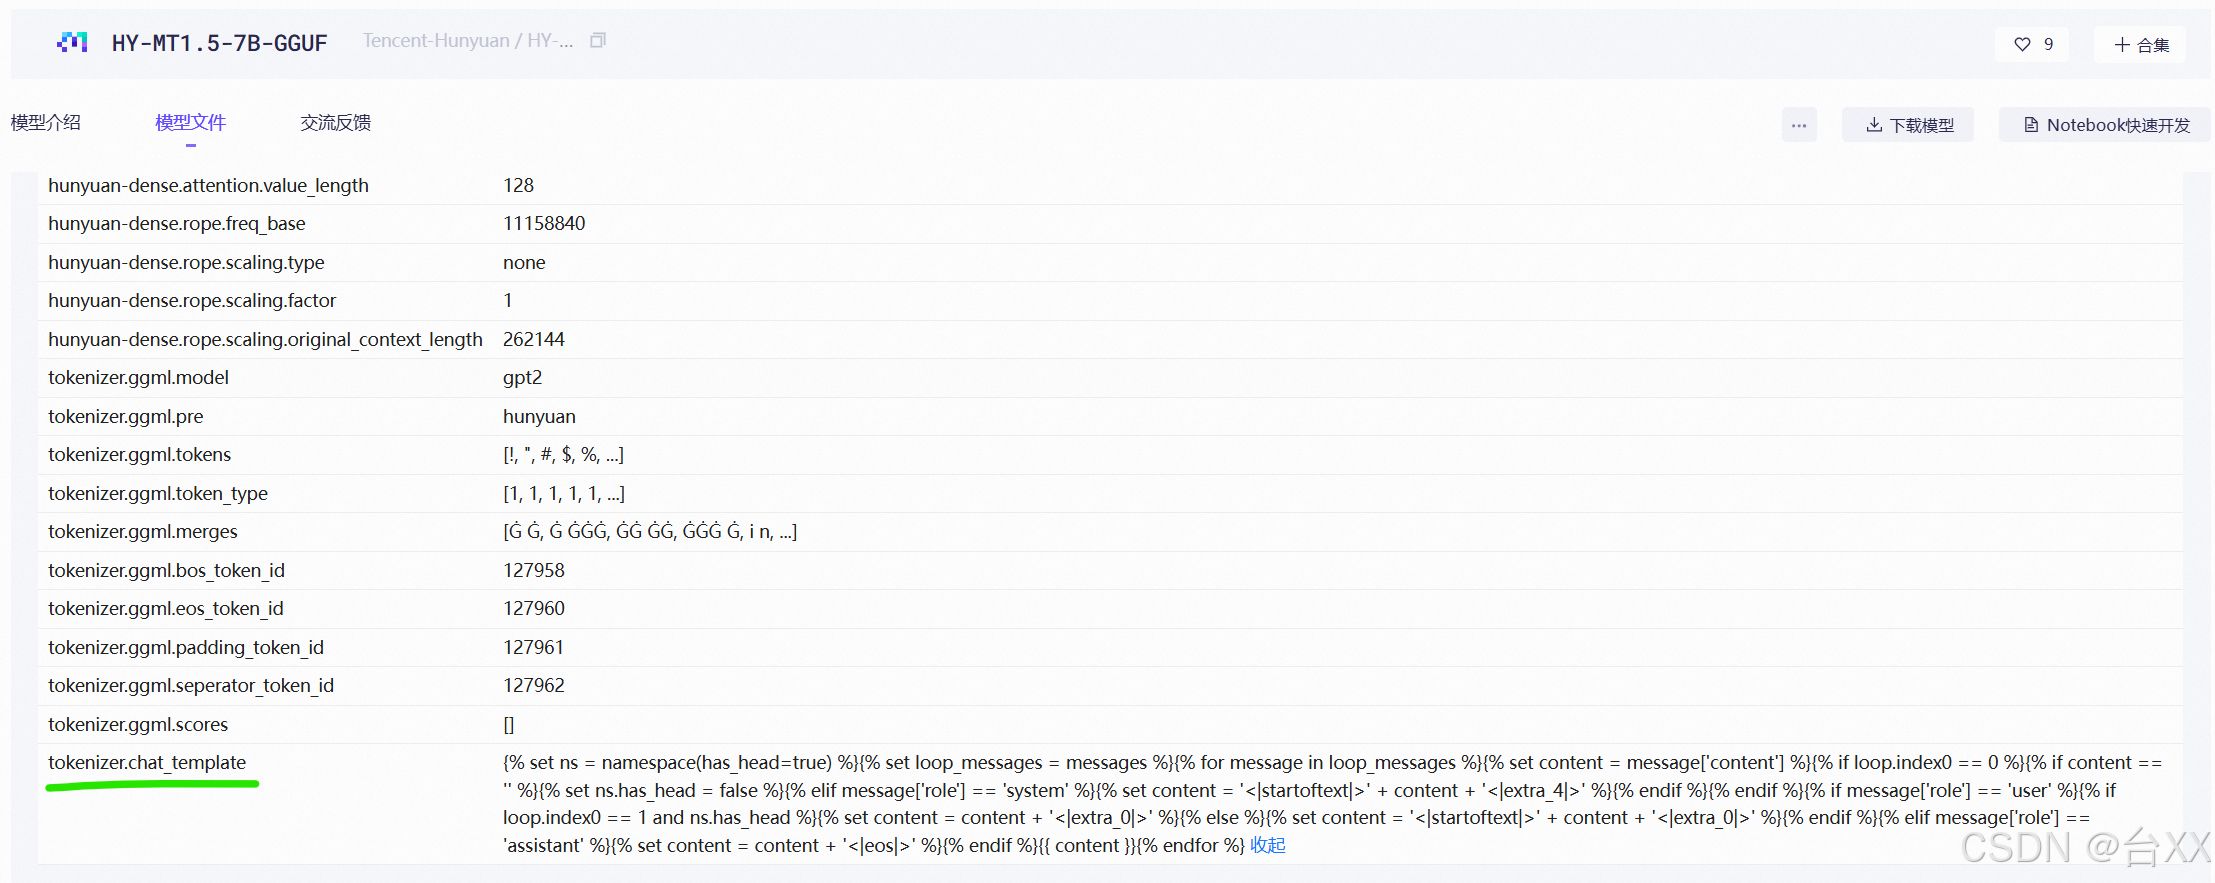Select hunyuan-dense.rope.scaling.factor key
The height and width of the screenshot is (883, 2215).
point(192,300)
